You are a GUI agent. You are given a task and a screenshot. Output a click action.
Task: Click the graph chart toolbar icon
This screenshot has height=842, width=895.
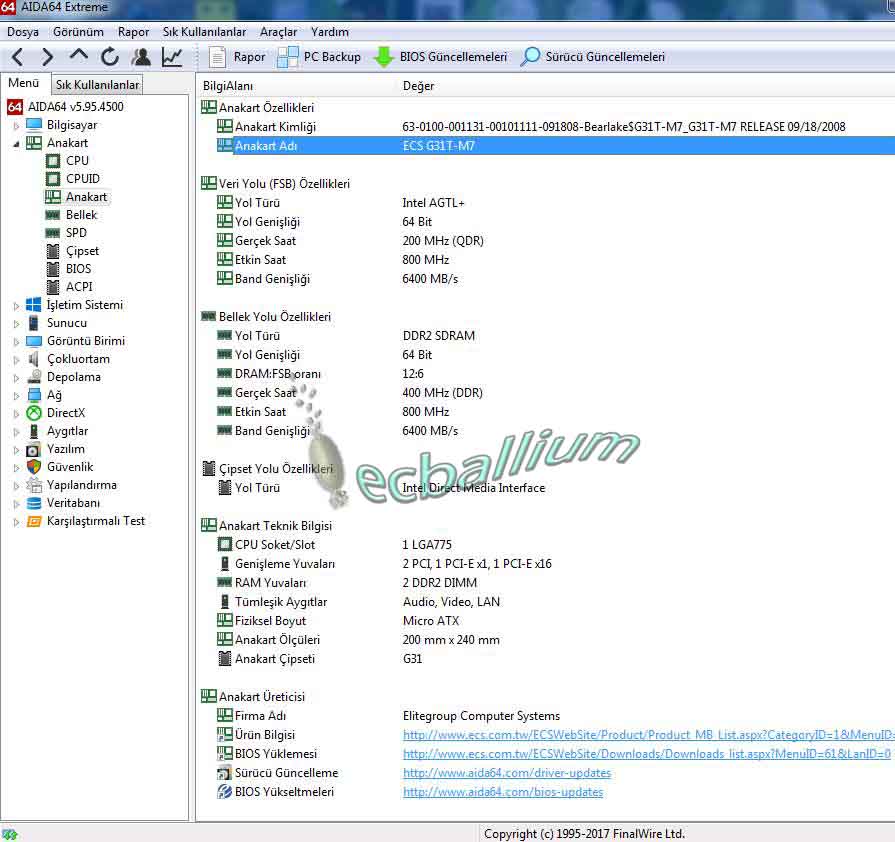172,57
